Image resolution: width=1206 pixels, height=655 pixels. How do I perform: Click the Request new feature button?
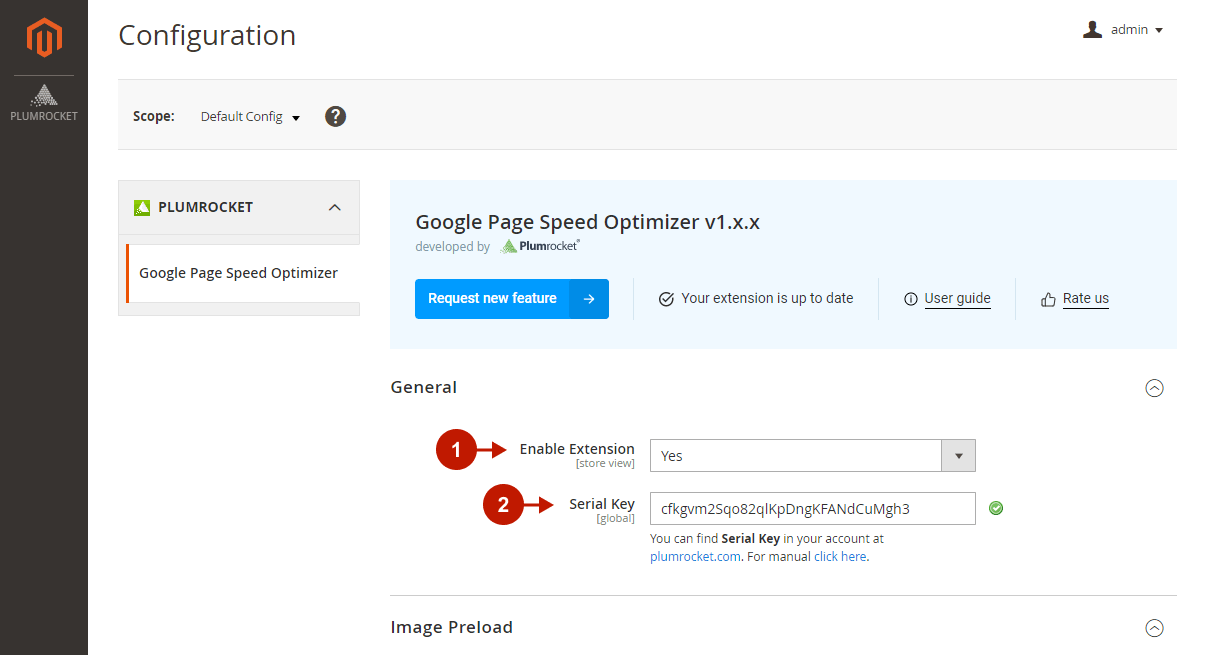[492, 299]
